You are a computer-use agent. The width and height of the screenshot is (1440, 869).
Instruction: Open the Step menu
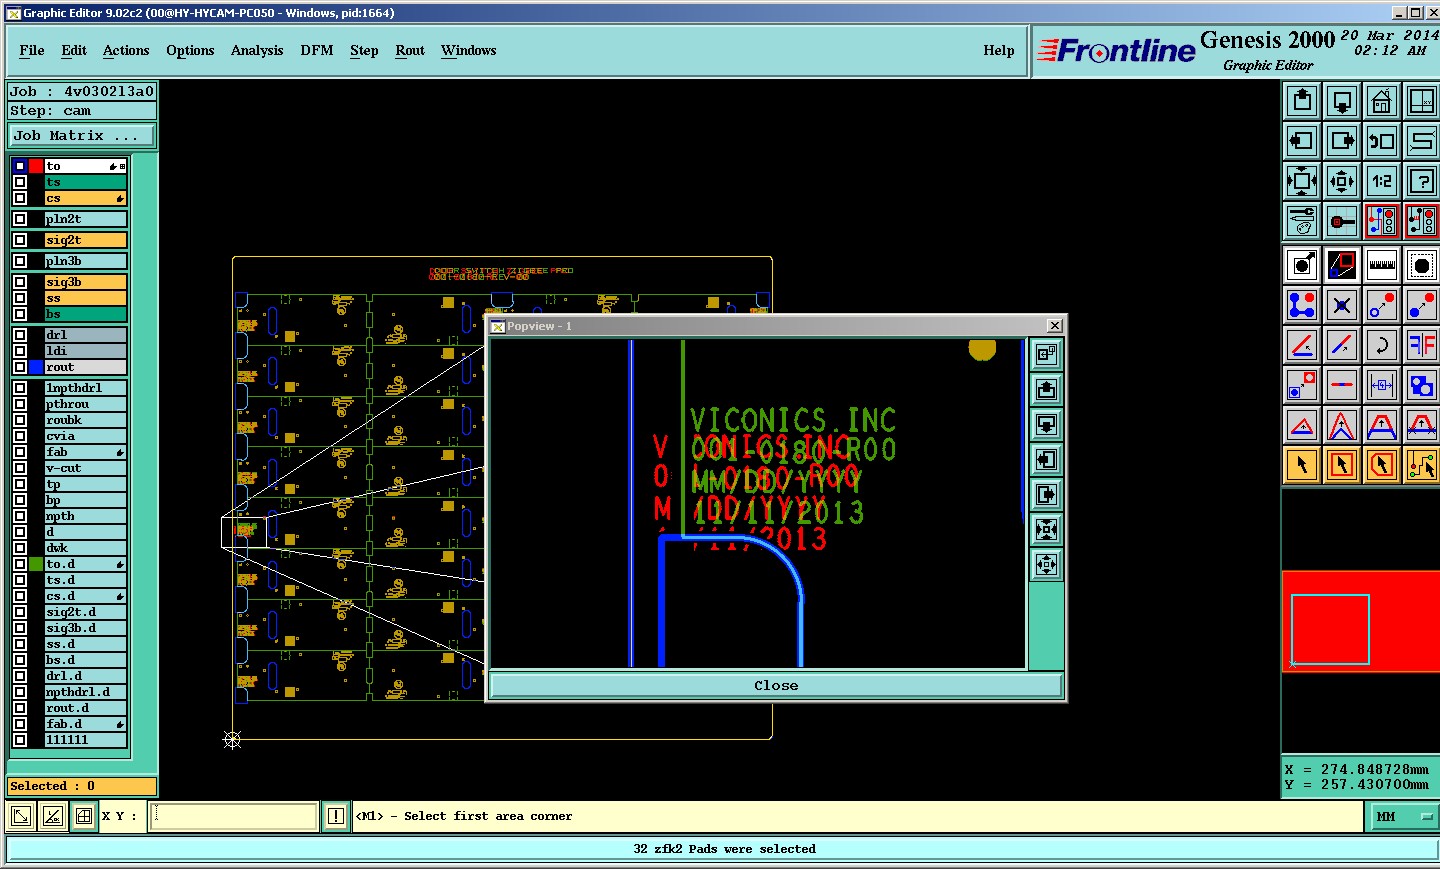pos(364,50)
